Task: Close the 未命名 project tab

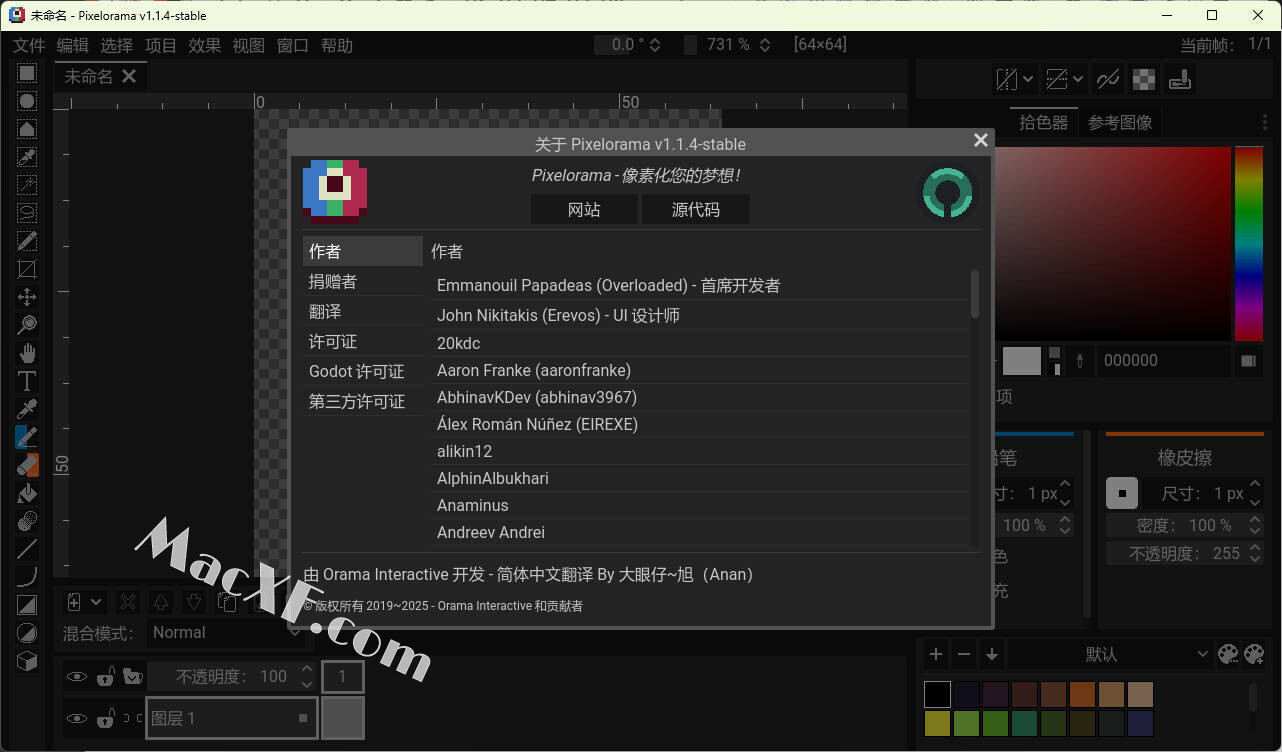Action: click(129, 76)
